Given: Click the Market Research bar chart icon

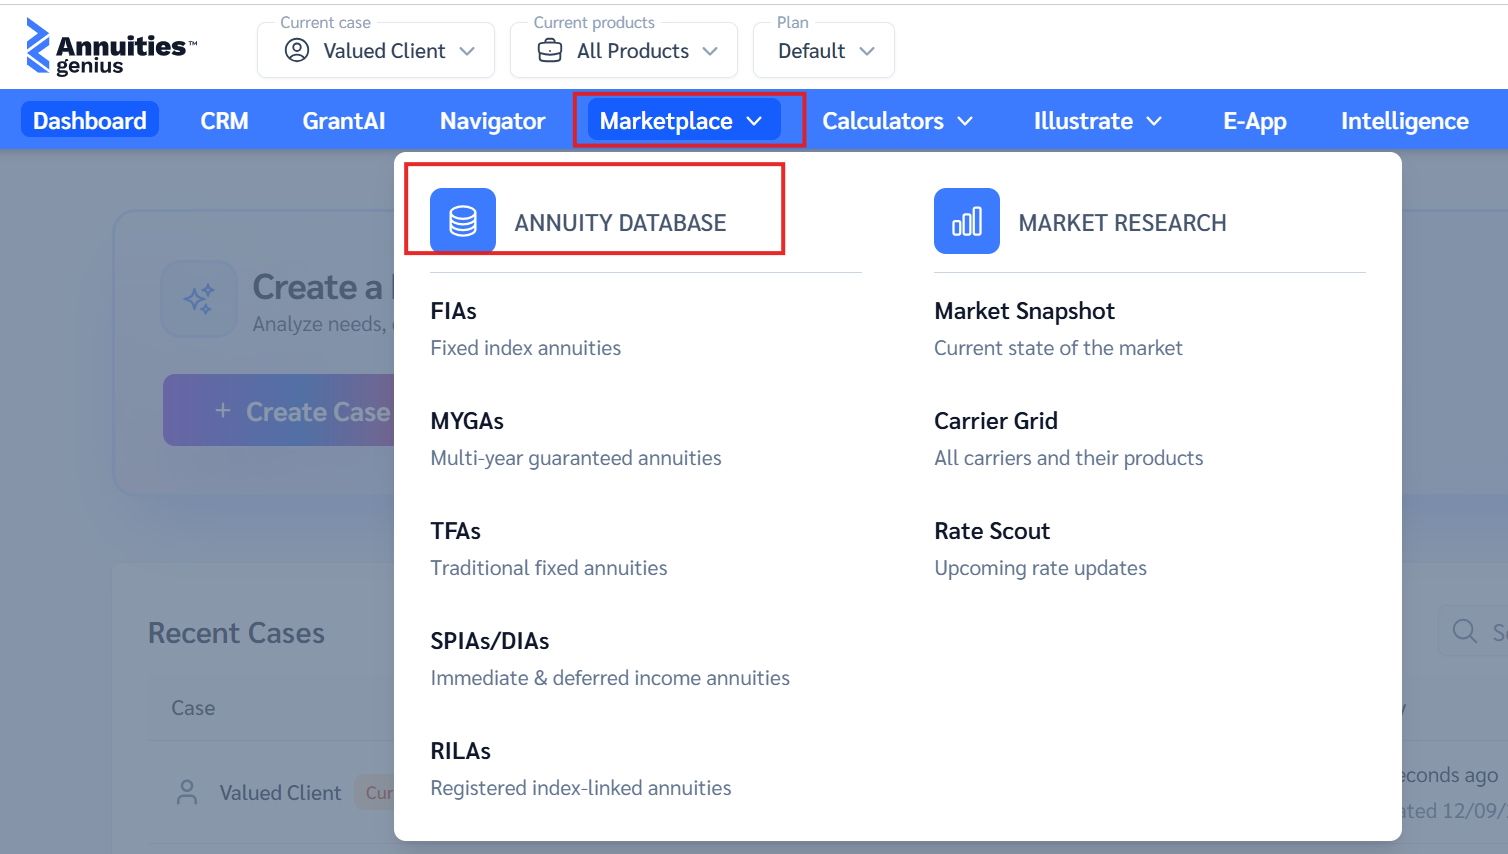Looking at the screenshot, I should click(x=967, y=221).
